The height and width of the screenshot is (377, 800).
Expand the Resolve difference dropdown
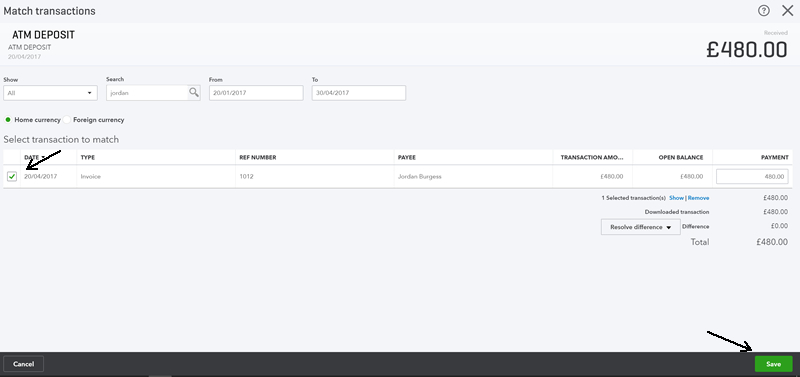(640, 227)
